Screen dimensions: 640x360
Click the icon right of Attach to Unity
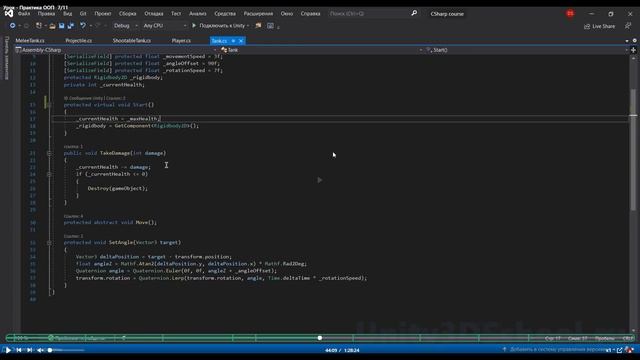(258, 25)
